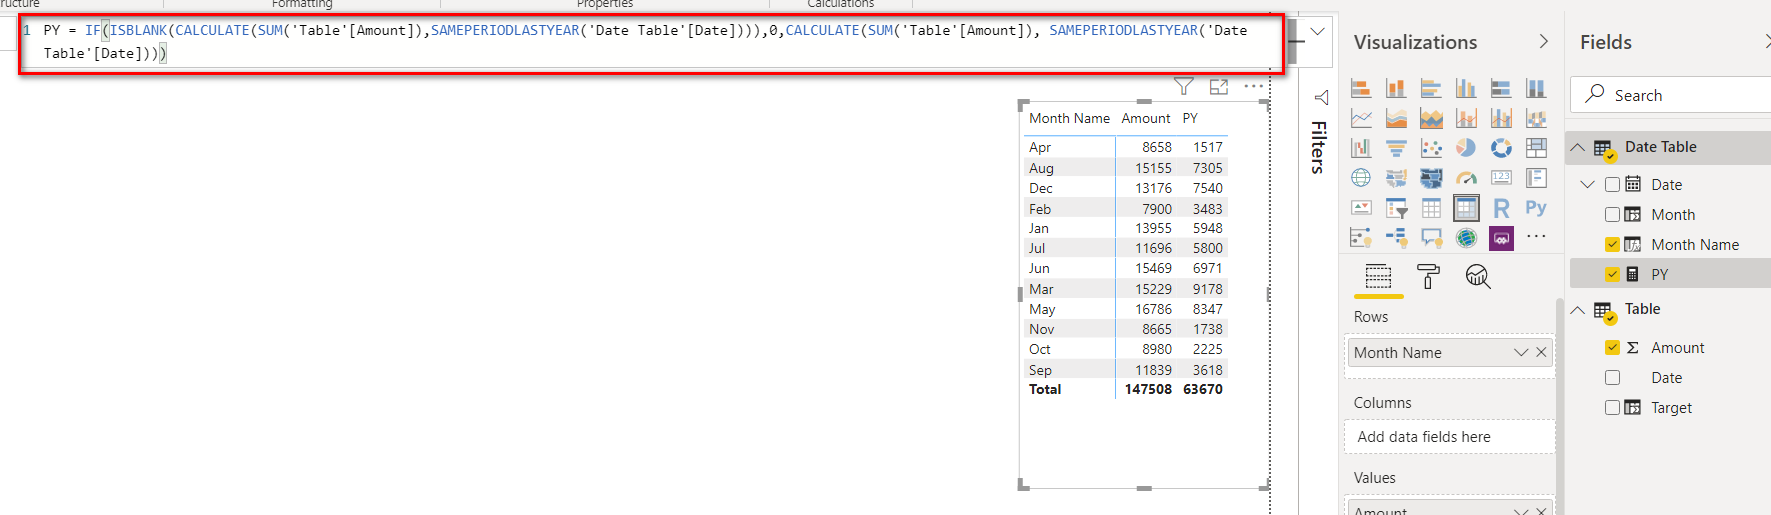Image resolution: width=1771 pixels, height=515 pixels.
Task: Select the Q&A speech bubble visual
Action: [1431, 238]
